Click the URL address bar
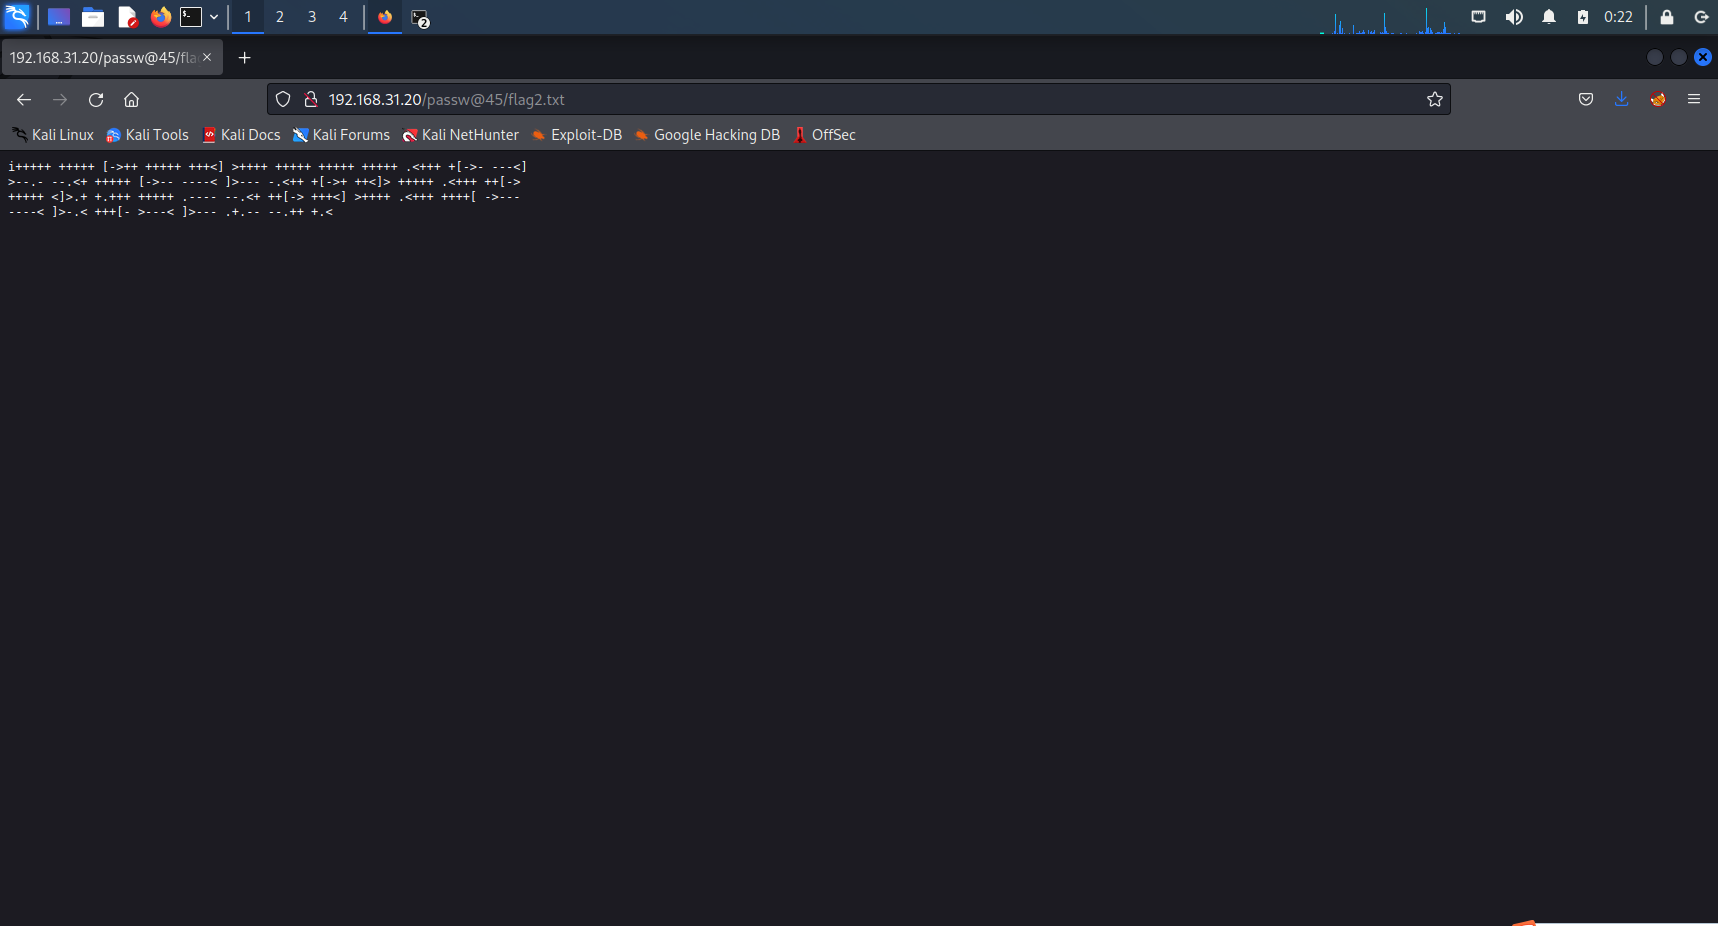Image resolution: width=1718 pixels, height=926 pixels. click(x=858, y=99)
